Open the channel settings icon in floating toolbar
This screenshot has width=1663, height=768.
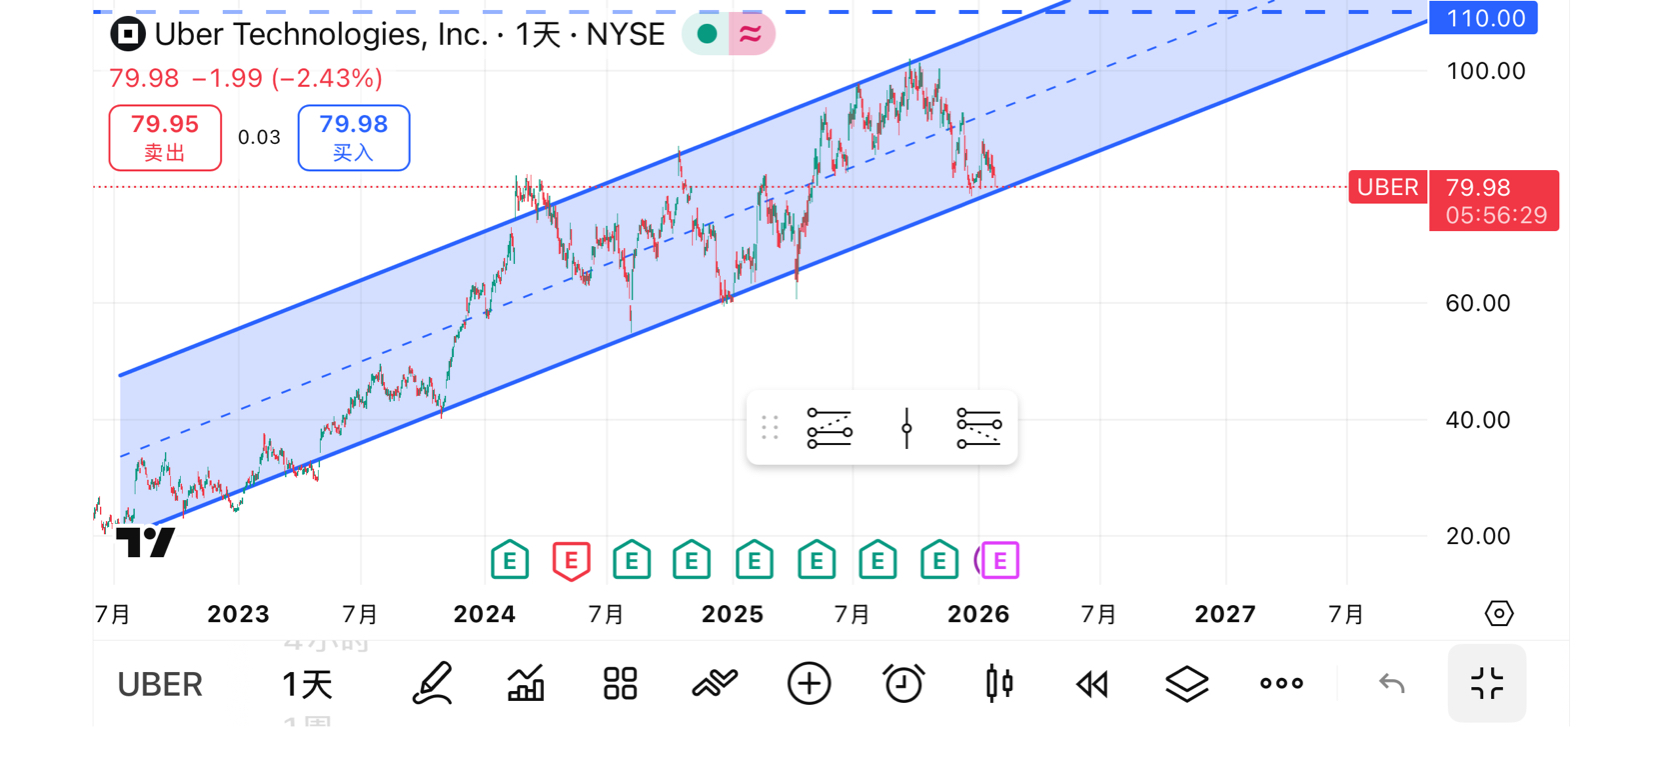coord(979,428)
